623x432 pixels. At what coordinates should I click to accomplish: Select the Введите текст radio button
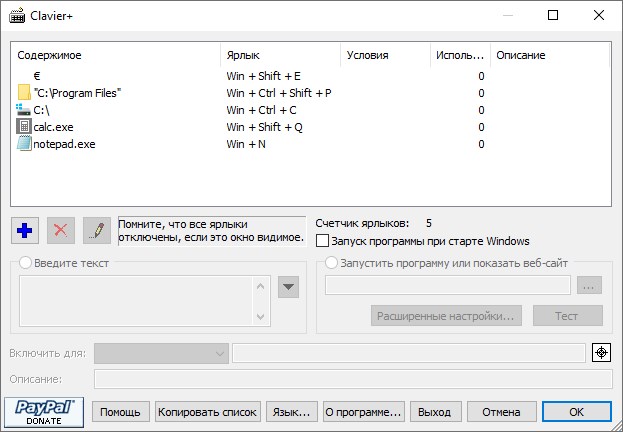(27, 263)
